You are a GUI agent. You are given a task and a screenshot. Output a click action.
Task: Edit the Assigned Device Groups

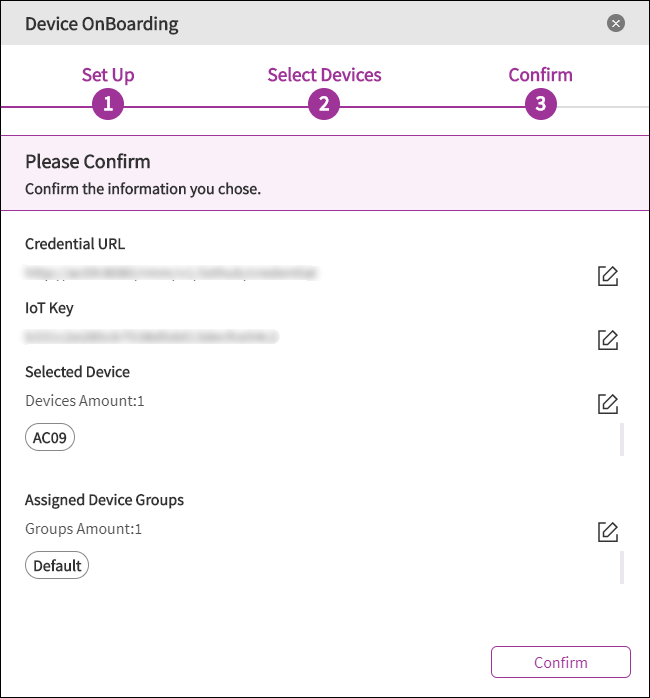pyautogui.click(x=607, y=531)
